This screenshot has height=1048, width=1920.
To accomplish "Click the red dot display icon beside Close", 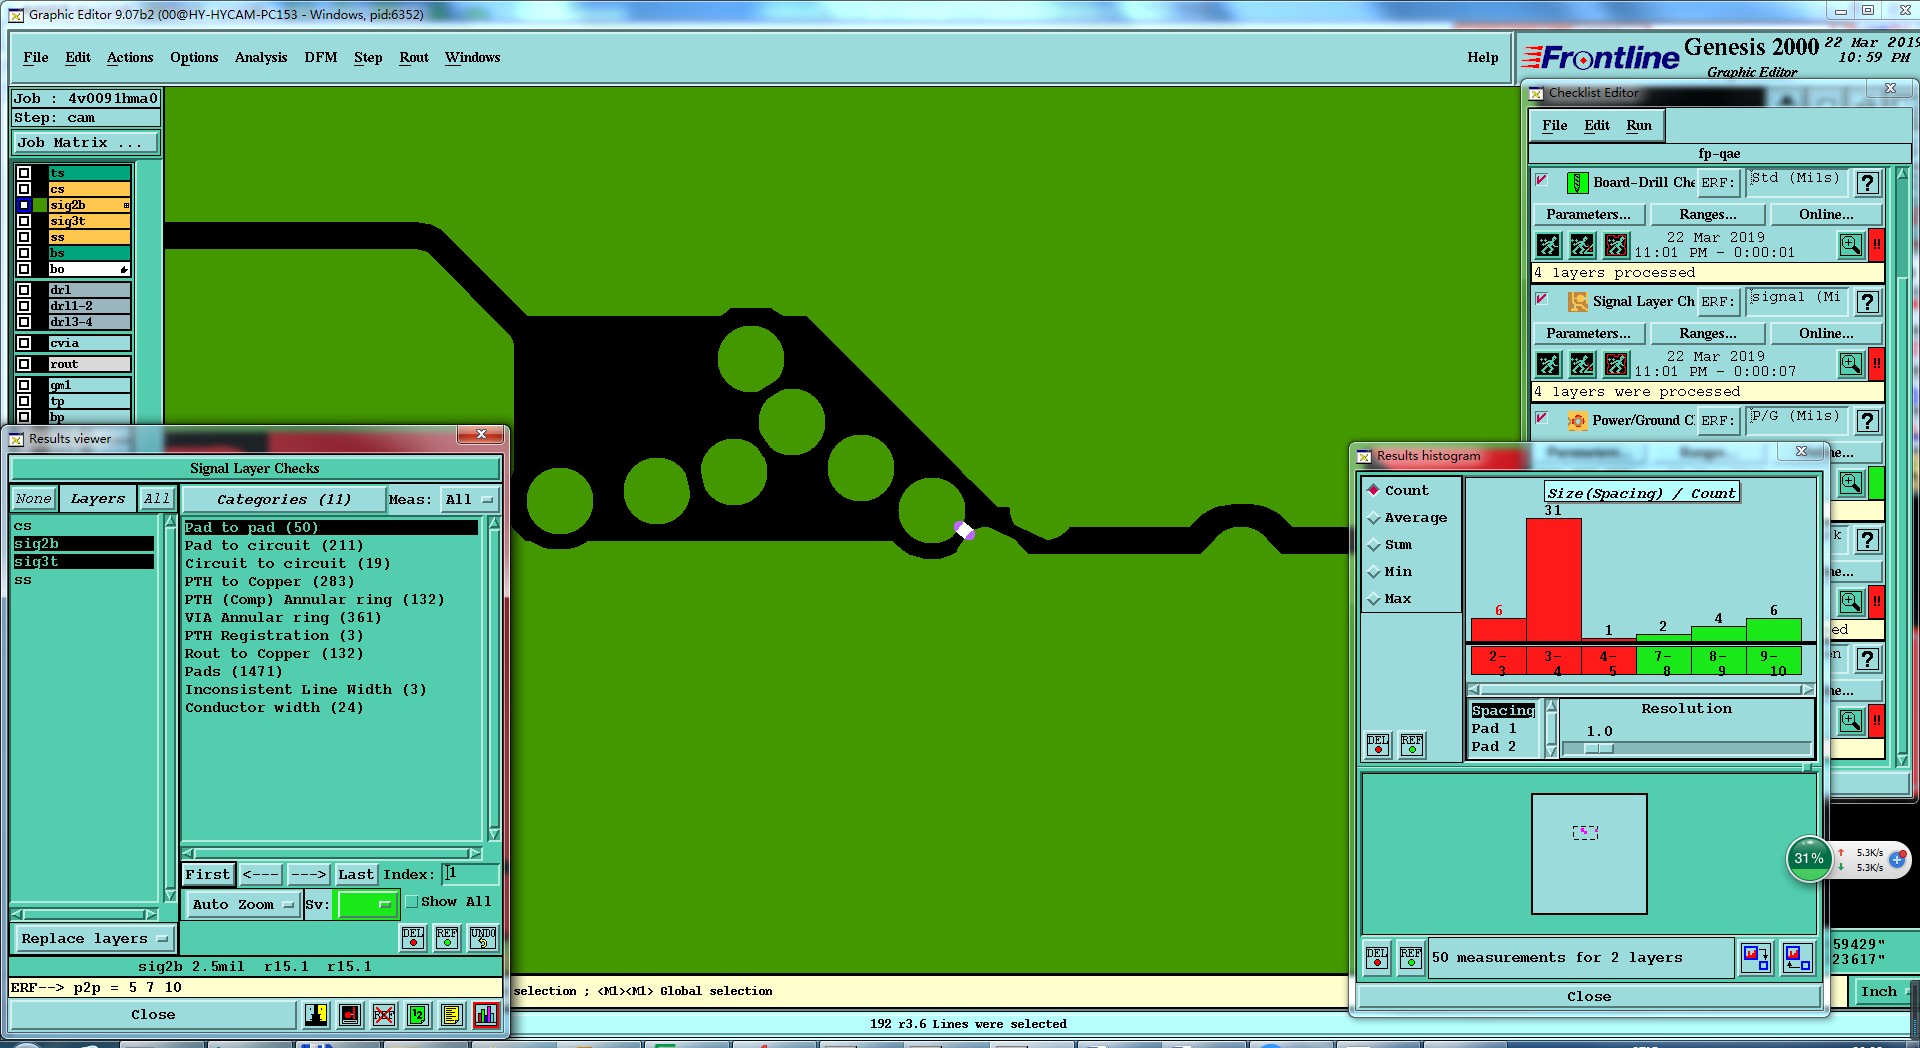I will [350, 1015].
